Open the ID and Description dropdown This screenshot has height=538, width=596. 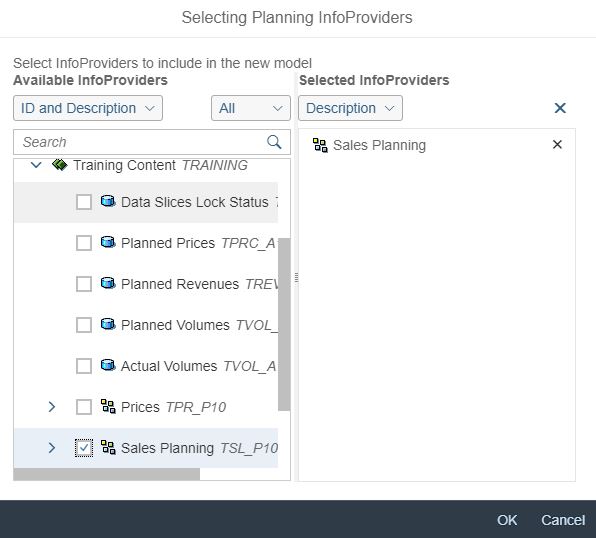[x=88, y=108]
